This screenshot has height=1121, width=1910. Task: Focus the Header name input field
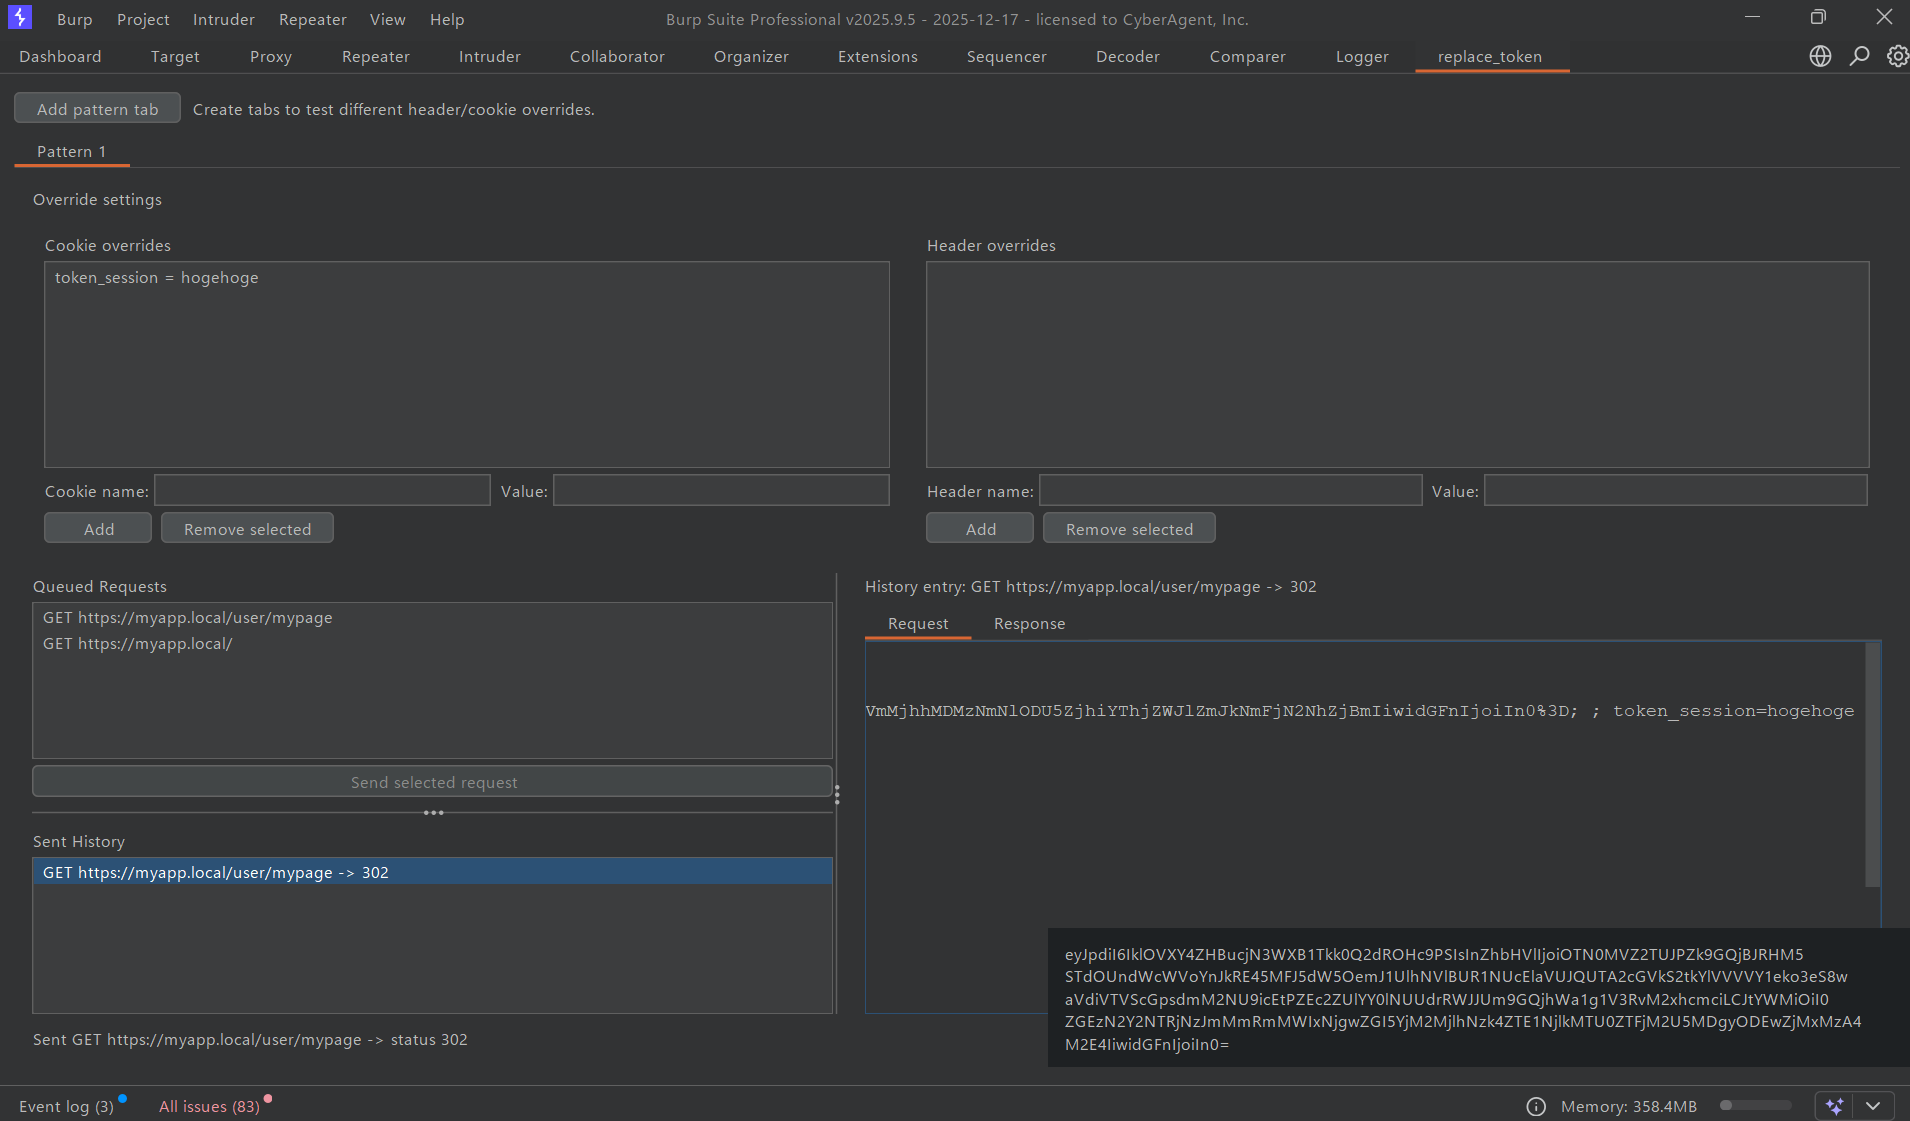click(1230, 490)
